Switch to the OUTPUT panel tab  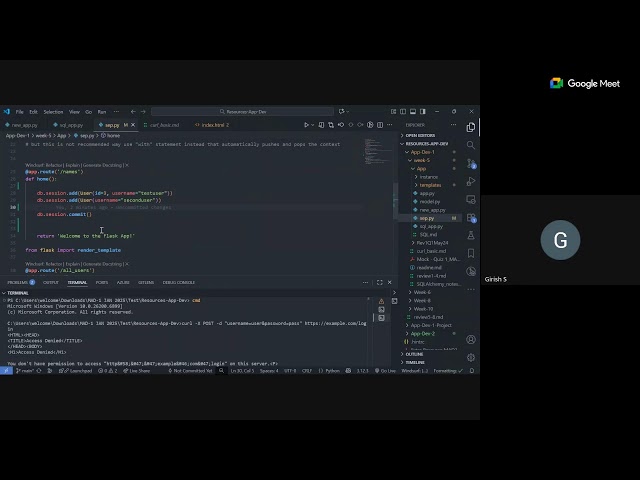click(51, 282)
